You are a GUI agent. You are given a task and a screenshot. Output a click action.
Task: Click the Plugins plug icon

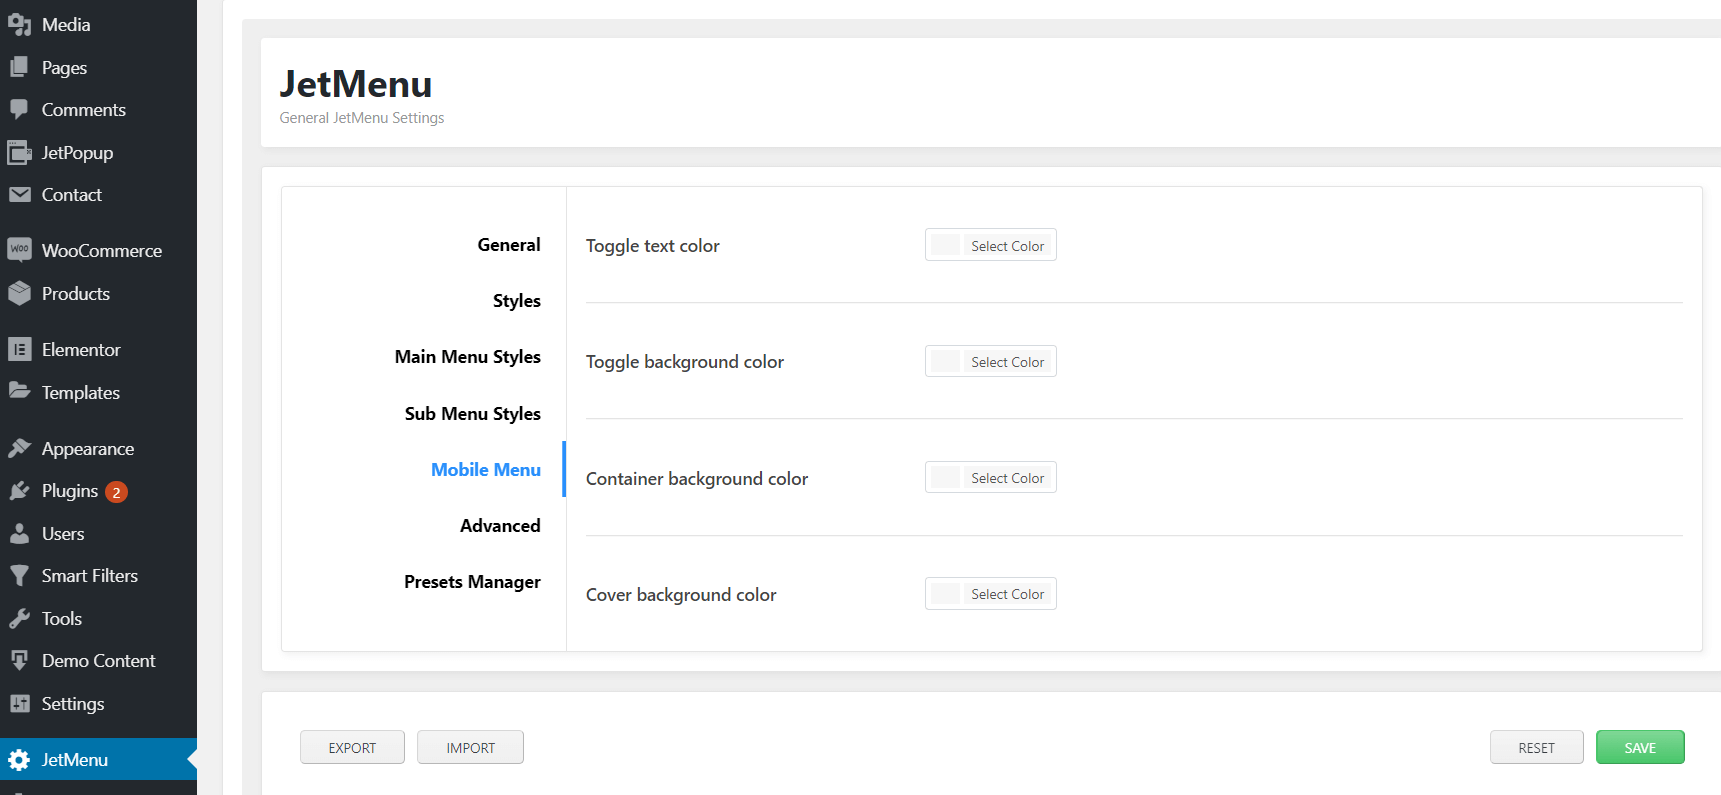(x=19, y=491)
